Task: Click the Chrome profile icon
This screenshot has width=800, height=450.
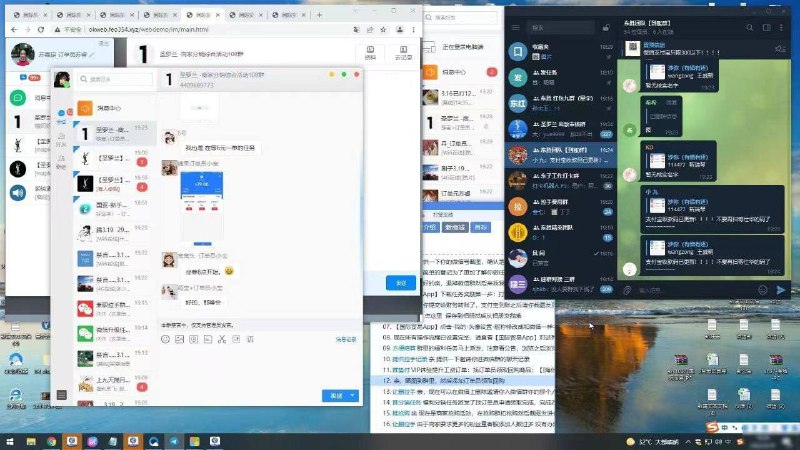Action: (x=400, y=30)
